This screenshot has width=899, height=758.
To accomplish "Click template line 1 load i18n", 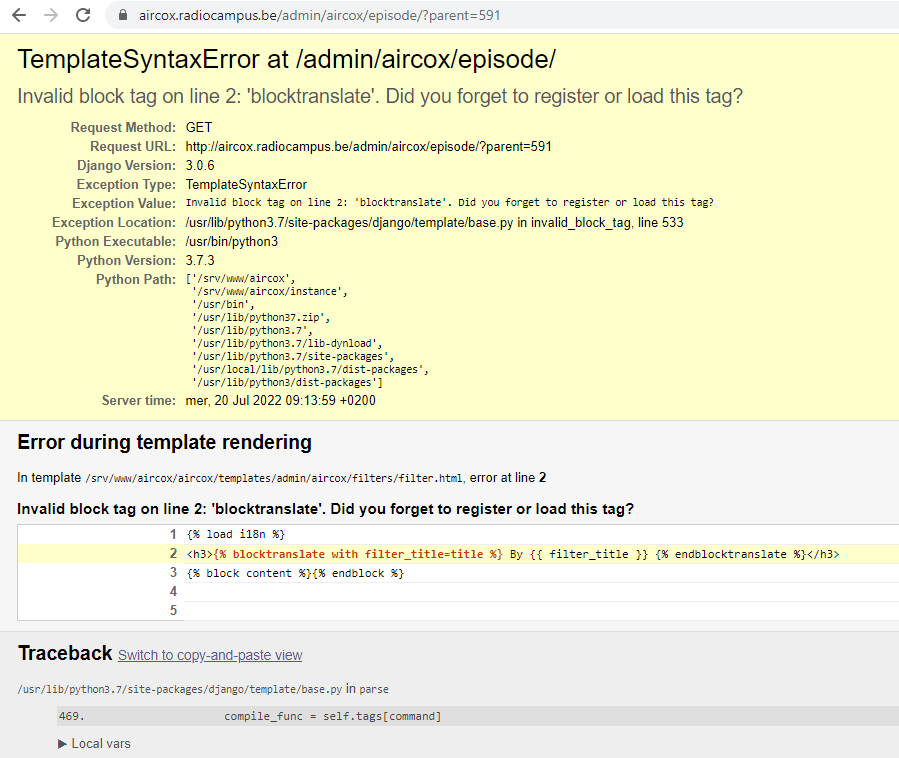I will click(x=236, y=535).
